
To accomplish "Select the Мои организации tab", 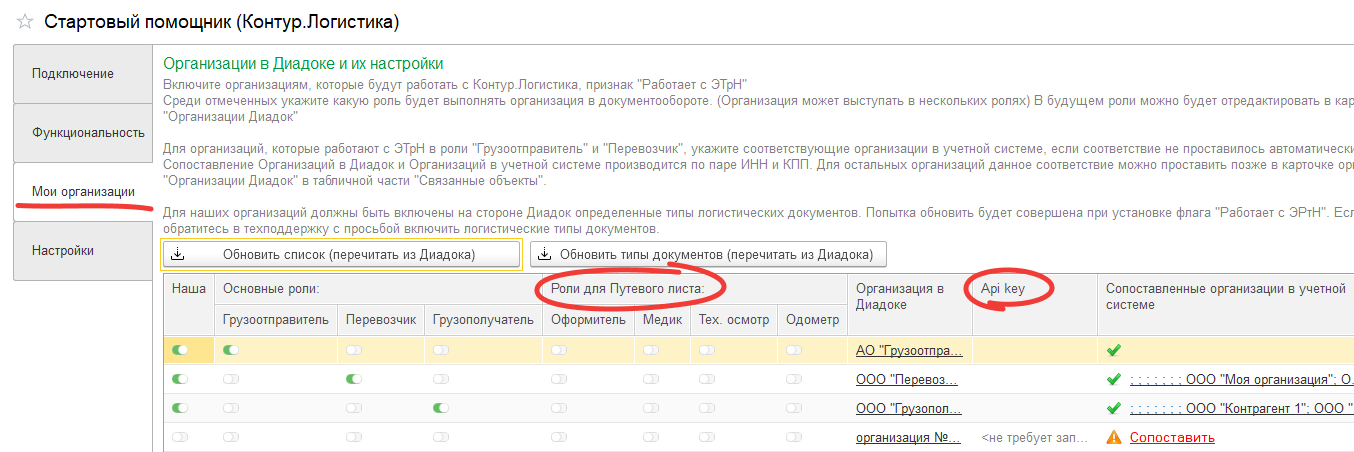I will [83, 191].
